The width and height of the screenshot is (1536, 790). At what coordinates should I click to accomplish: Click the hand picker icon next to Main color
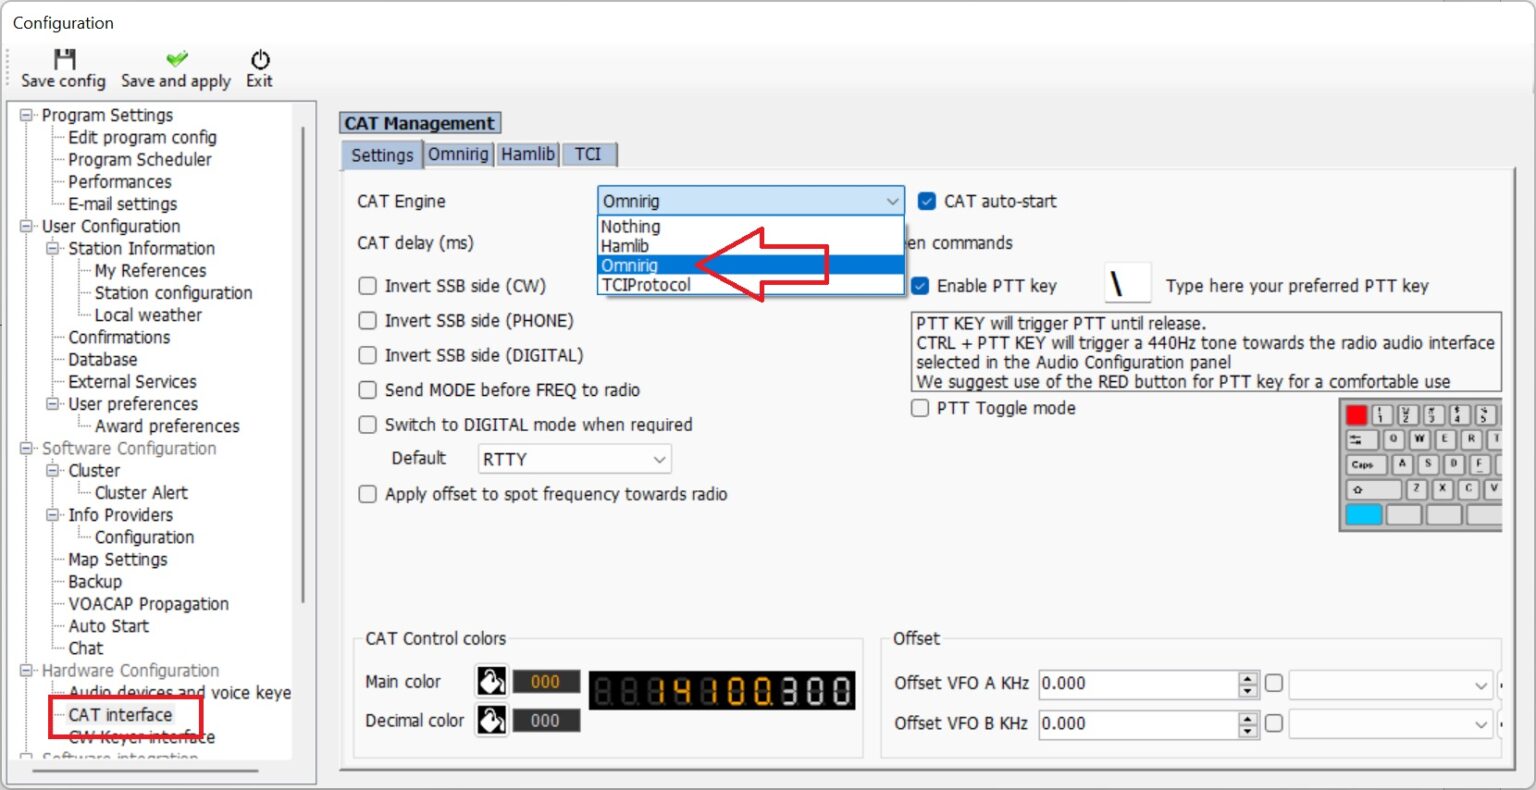tap(491, 681)
